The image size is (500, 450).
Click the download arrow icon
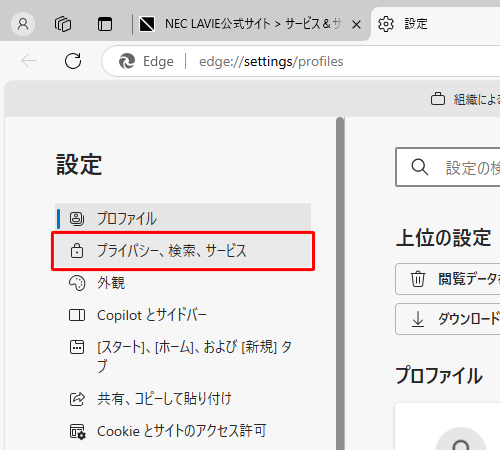tap(418, 319)
